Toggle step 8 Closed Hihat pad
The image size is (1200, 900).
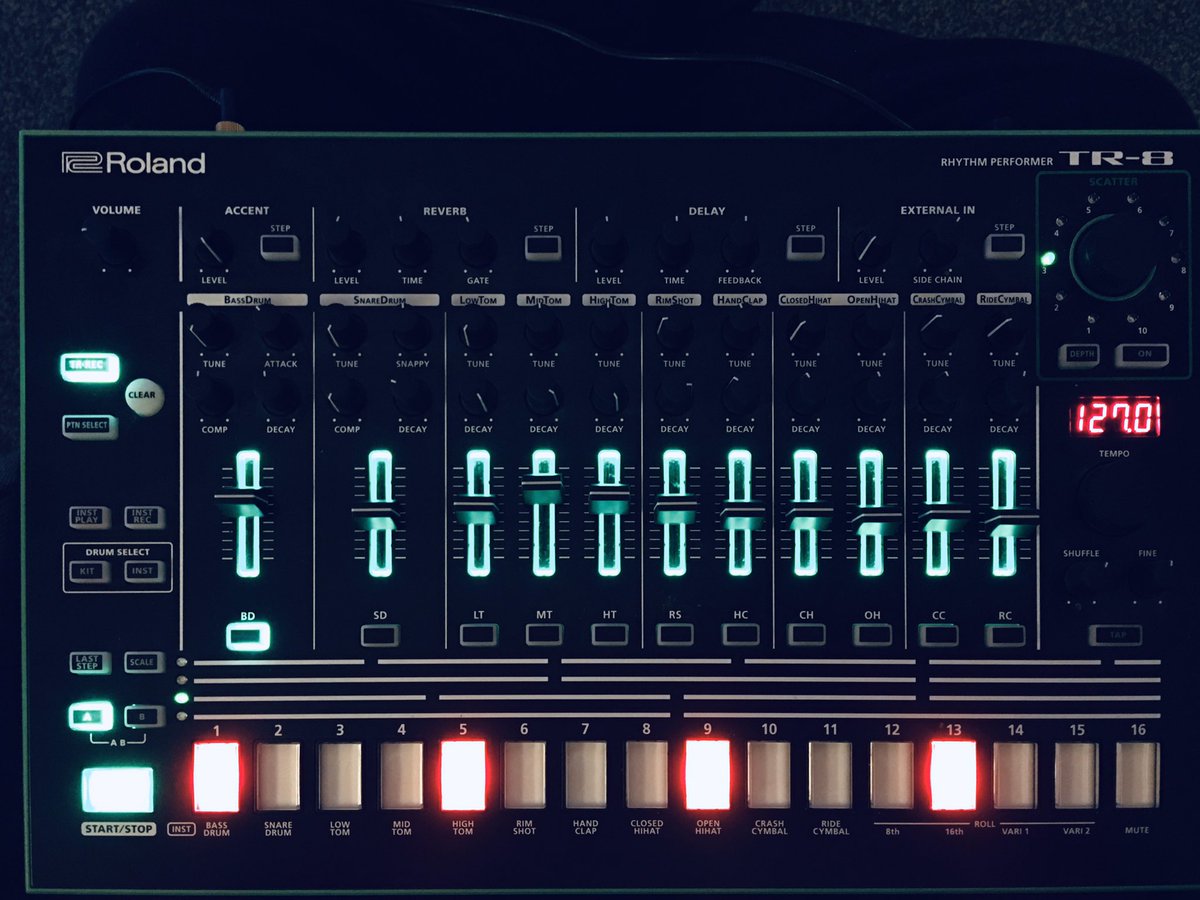[x=647, y=776]
